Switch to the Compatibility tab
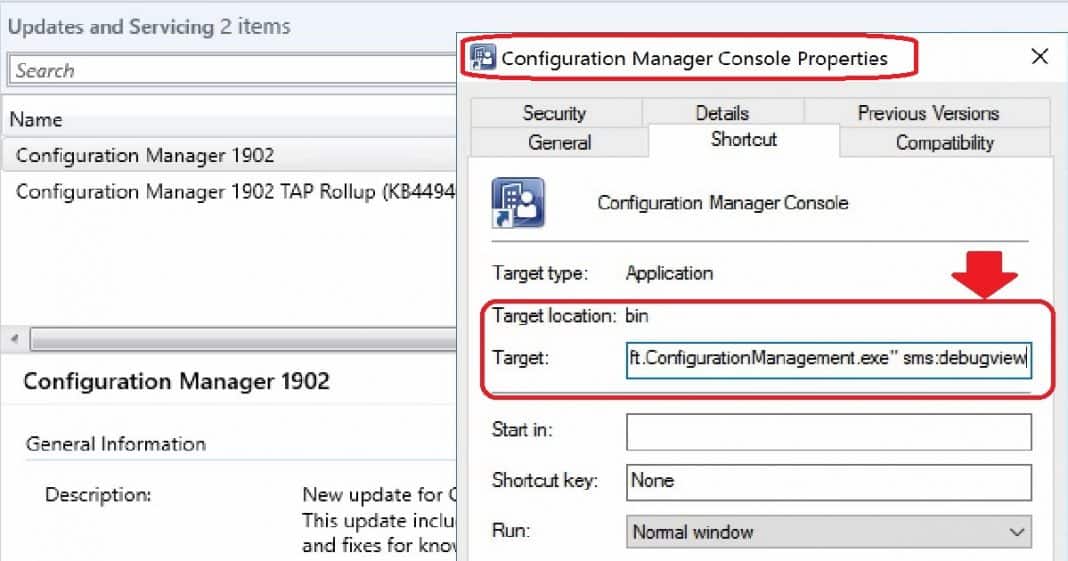The height and width of the screenshot is (561, 1068). 945,142
